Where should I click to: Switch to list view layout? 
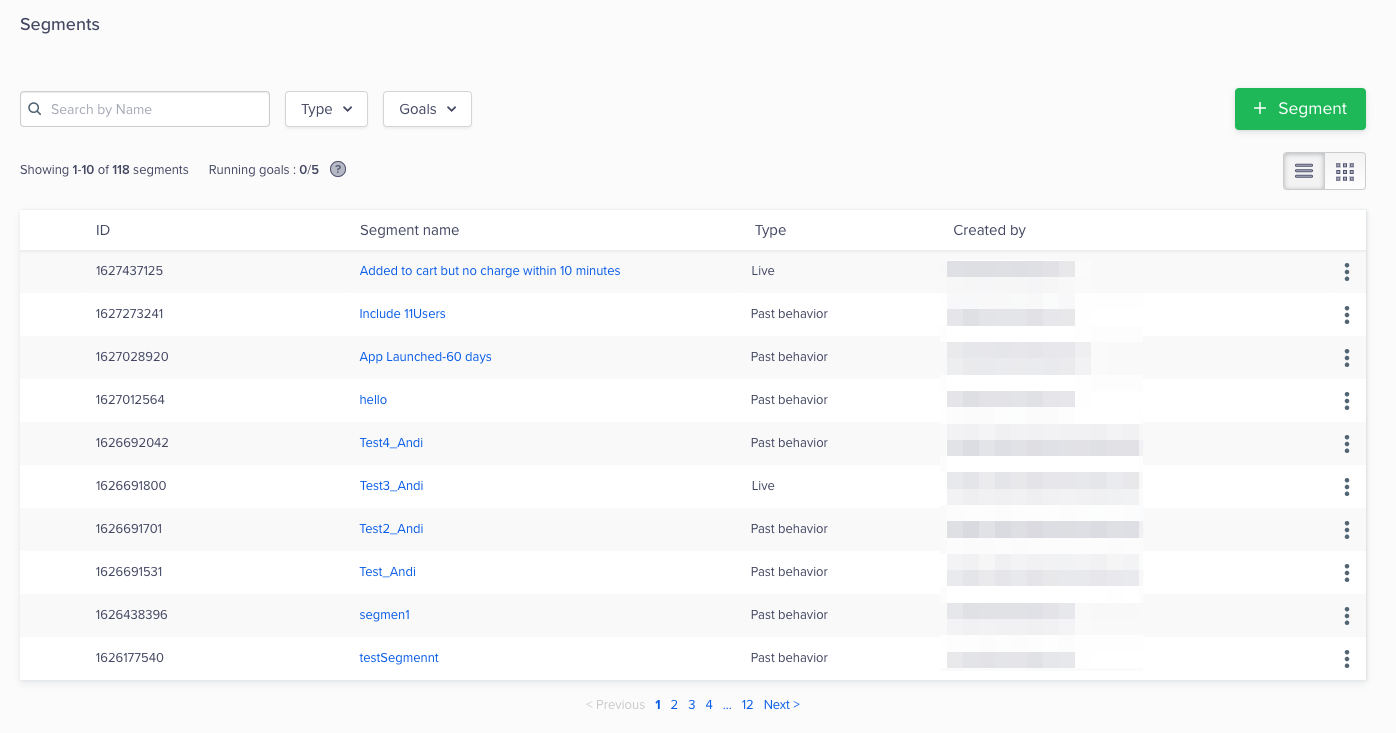click(1304, 171)
